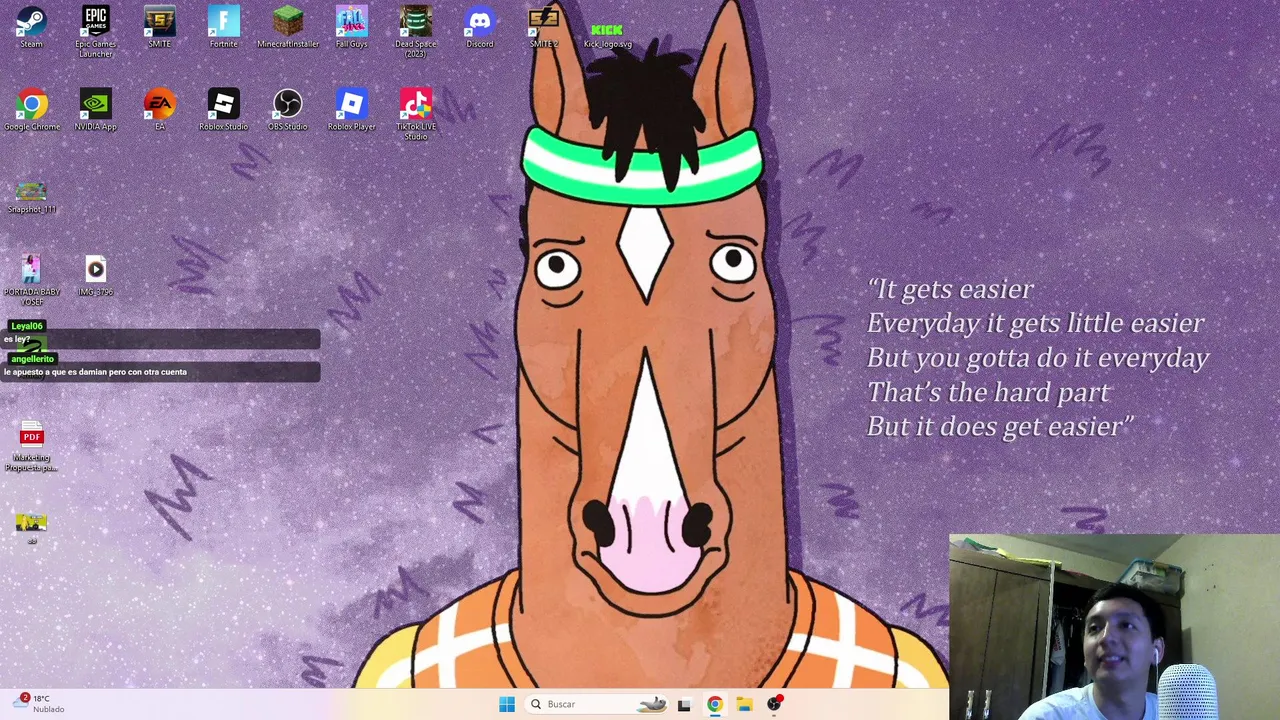Select the Marketing Propuesta PDF file
Image resolution: width=1280 pixels, height=720 pixels.
(31, 447)
